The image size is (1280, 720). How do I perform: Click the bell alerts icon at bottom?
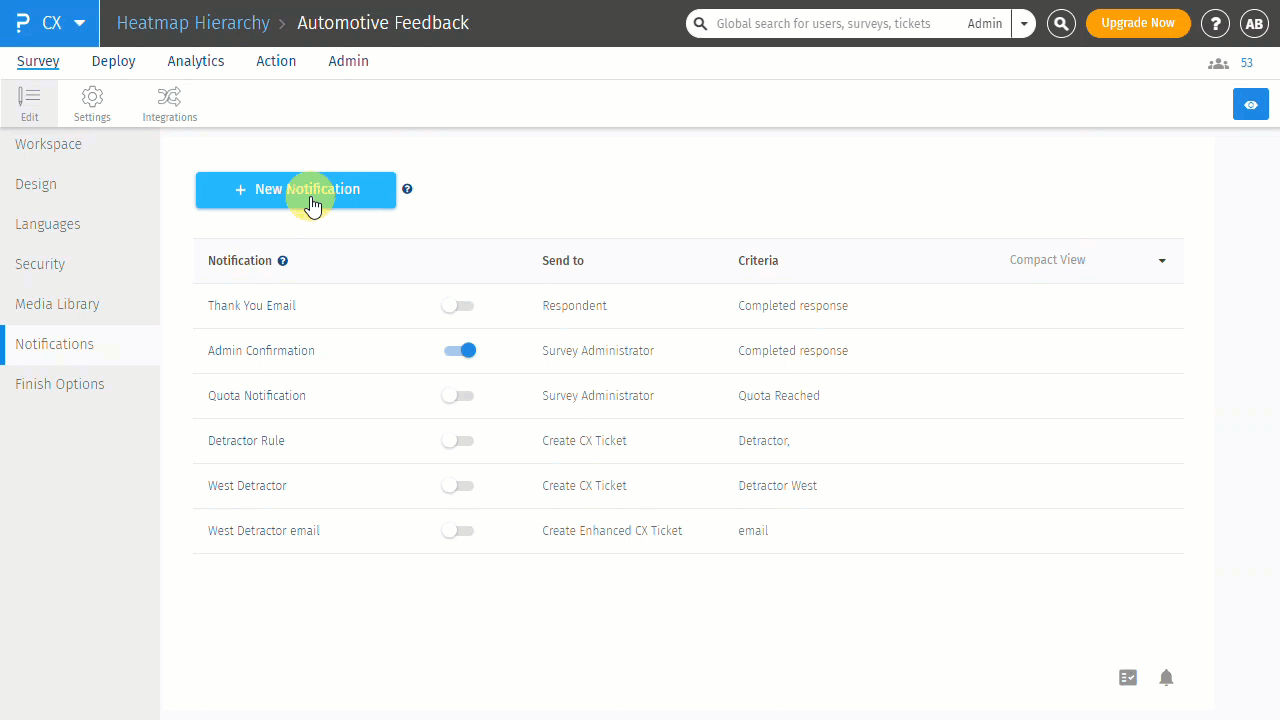pyautogui.click(x=1166, y=678)
